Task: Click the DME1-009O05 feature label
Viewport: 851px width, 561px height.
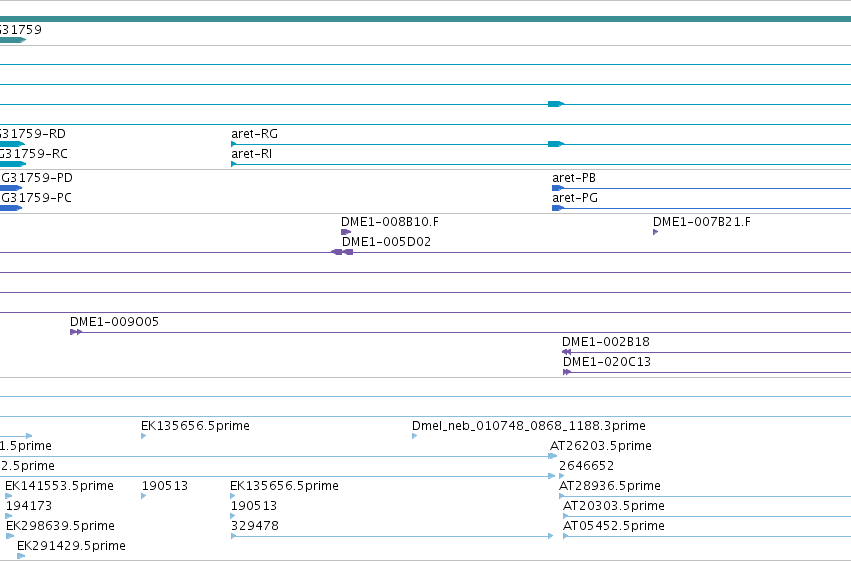Action: (x=115, y=322)
